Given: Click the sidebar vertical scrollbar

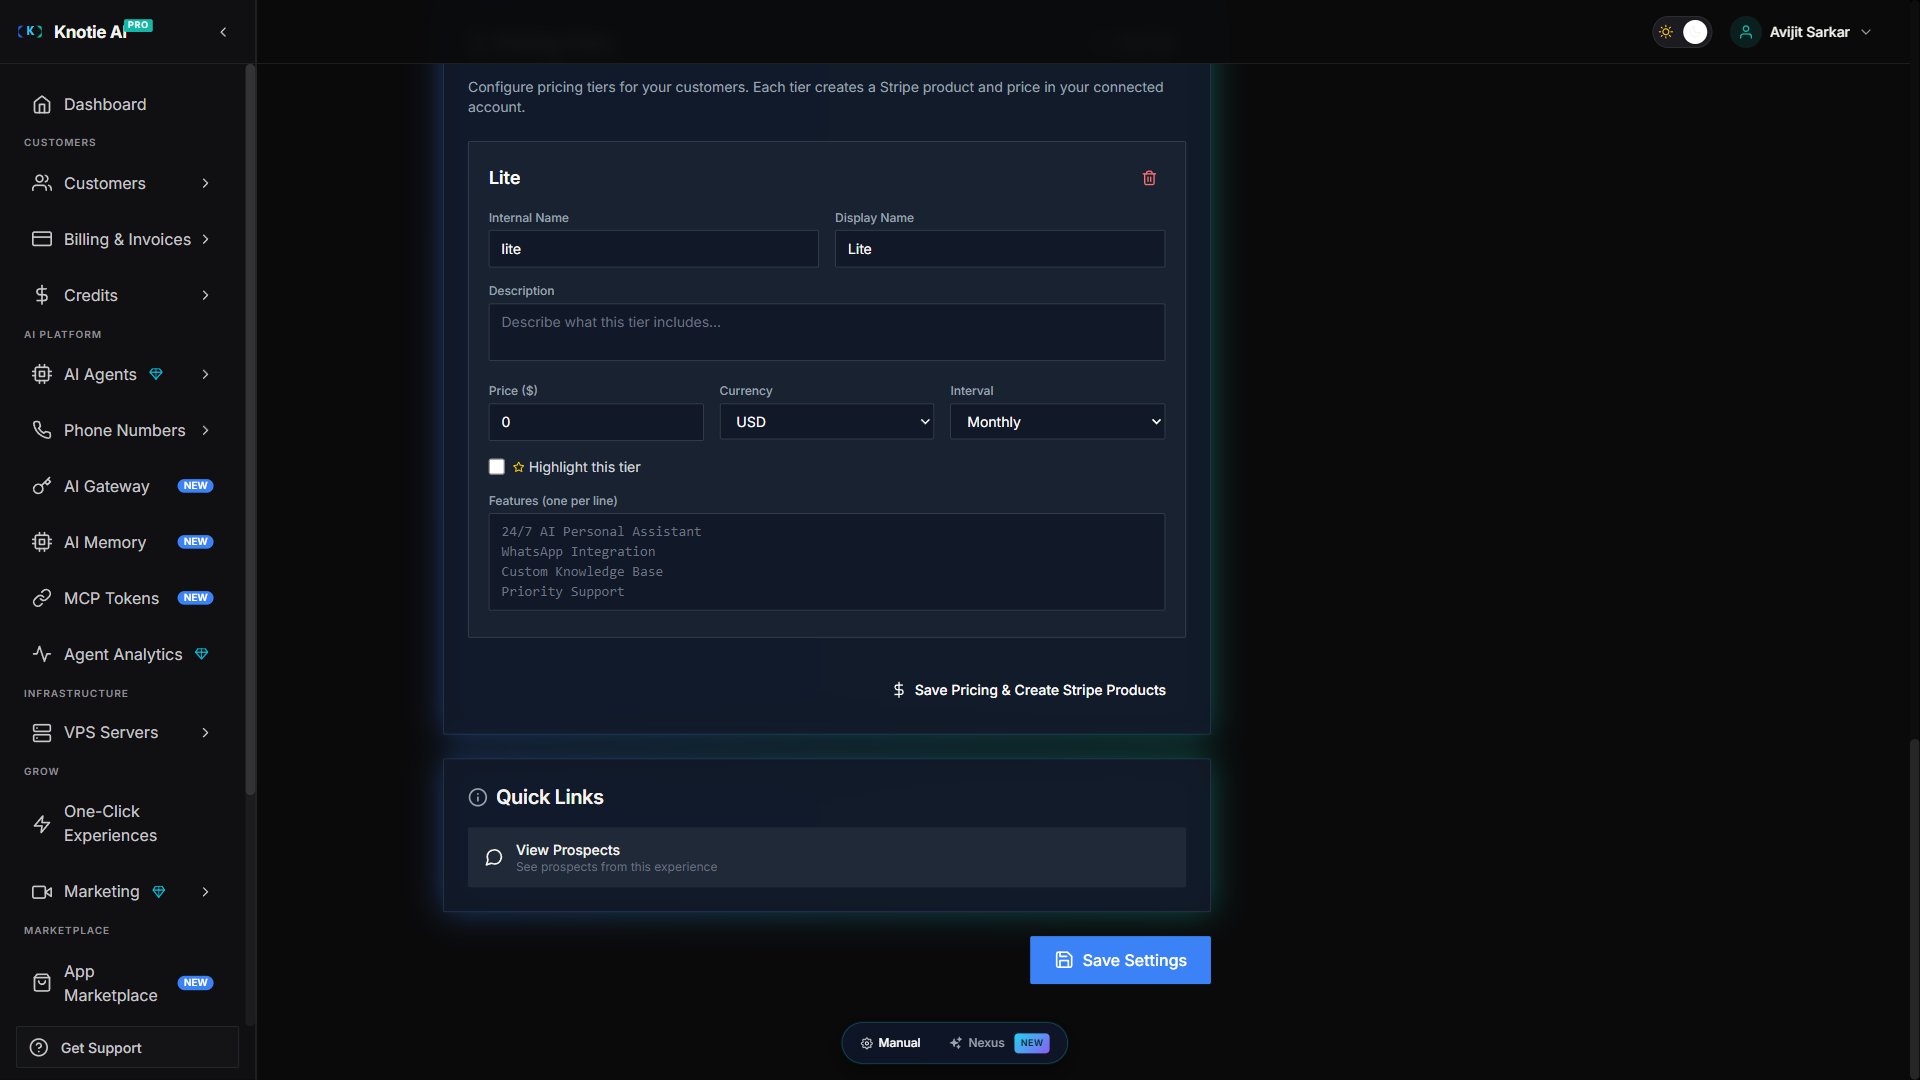Looking at the screenshot, I should coord(250,430).
